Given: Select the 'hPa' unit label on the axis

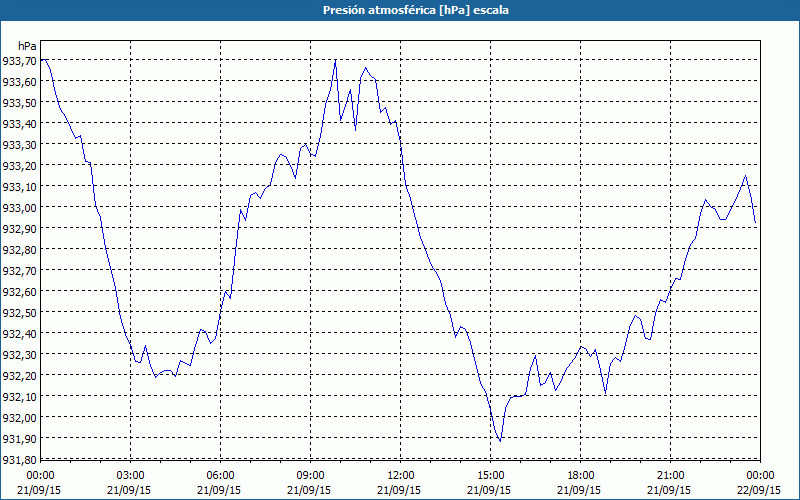Looking at the screenshot, I should [28, 46].
